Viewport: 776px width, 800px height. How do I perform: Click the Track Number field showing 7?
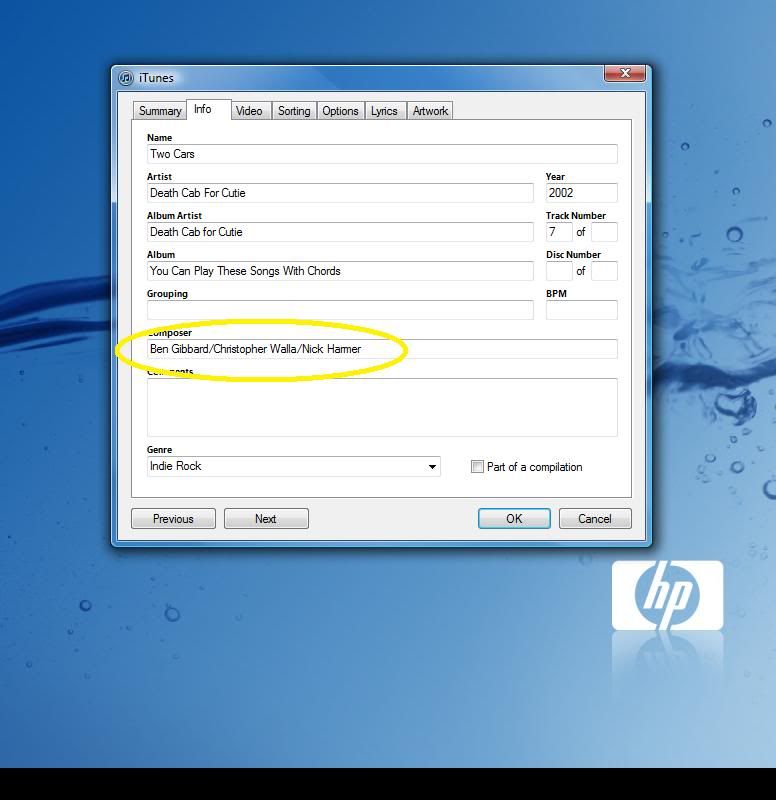click(x=559, y=232)
